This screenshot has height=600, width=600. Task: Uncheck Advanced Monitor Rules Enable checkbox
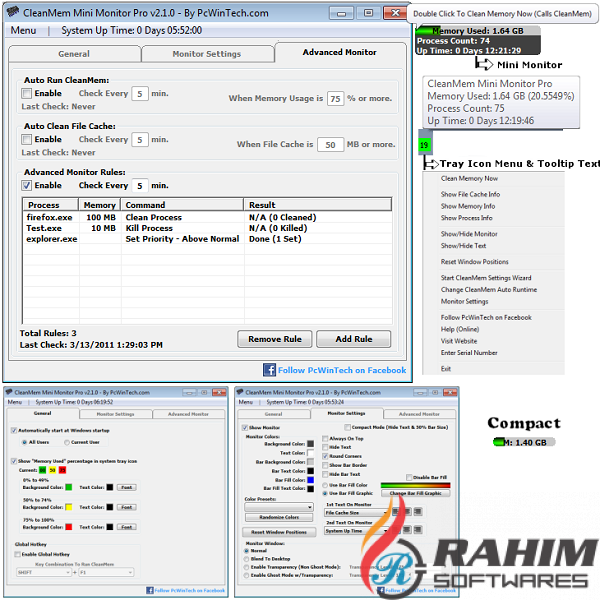tap(26, 186)
